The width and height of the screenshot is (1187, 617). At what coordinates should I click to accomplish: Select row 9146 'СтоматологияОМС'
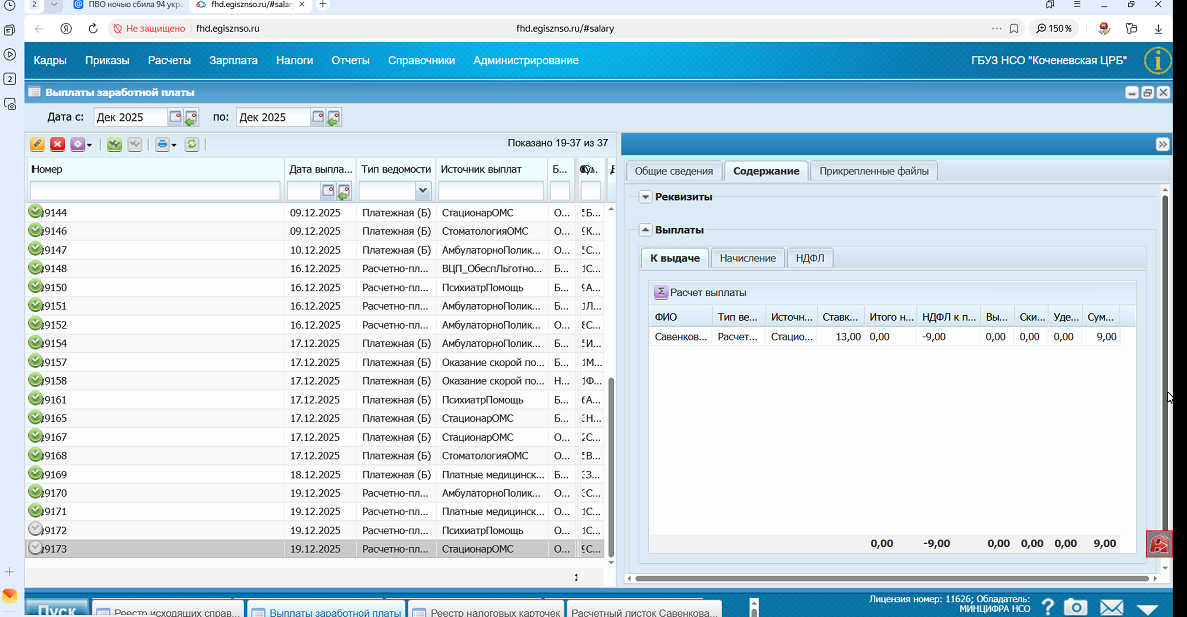pyautogui.click(x=316, y=231)
